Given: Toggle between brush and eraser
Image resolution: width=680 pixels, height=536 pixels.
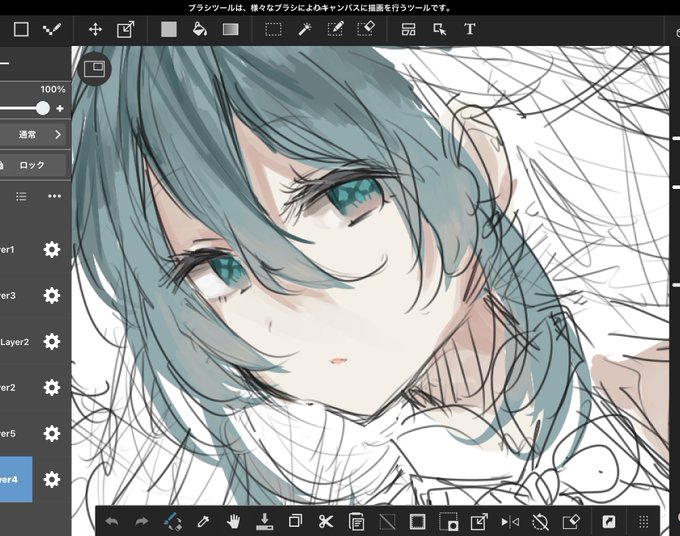Looking at the screenshot, I should (x=172, y=522).
